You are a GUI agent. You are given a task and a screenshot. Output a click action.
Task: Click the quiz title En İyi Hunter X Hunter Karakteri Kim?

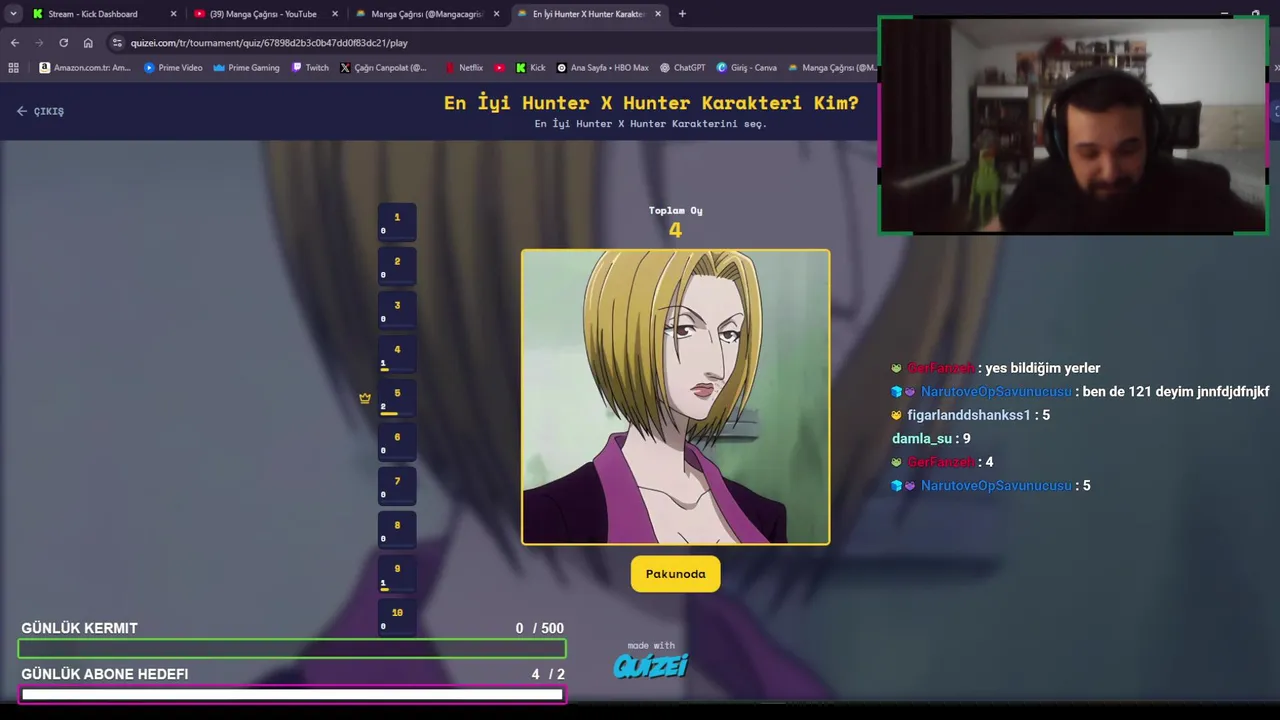tap(651, 103)
